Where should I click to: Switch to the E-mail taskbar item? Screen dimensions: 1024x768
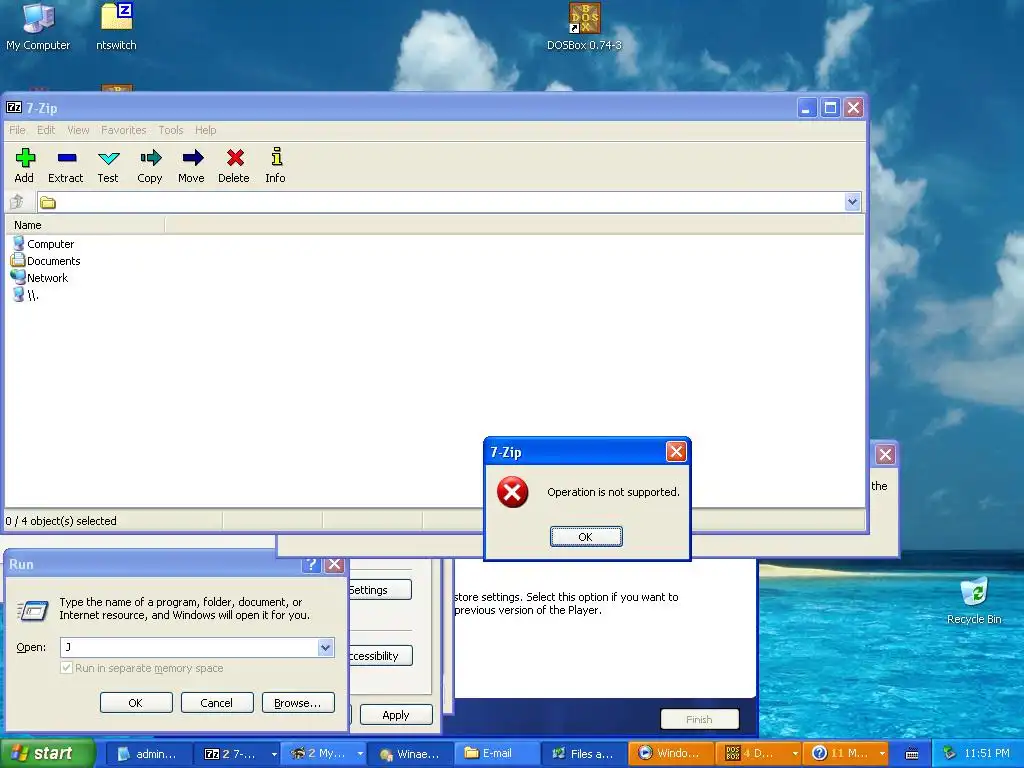click(x=497, y=754)
